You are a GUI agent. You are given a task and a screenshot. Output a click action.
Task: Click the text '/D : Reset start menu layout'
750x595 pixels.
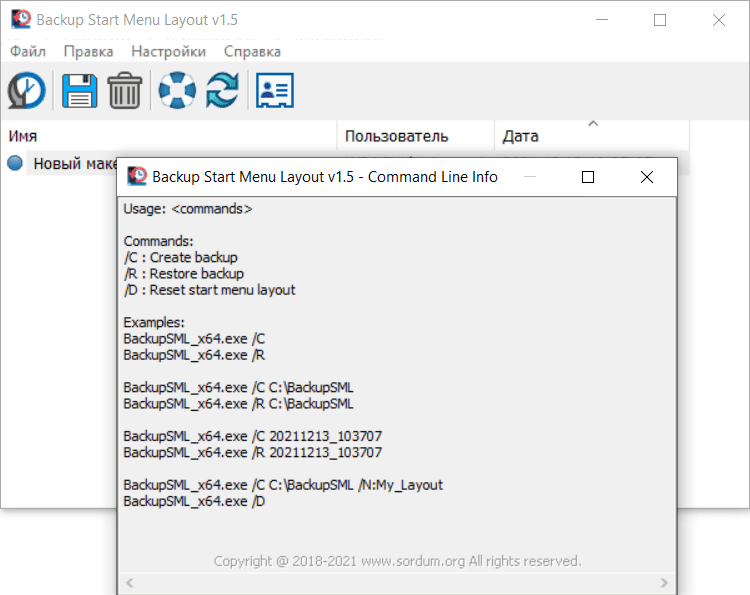click(210, 290)
